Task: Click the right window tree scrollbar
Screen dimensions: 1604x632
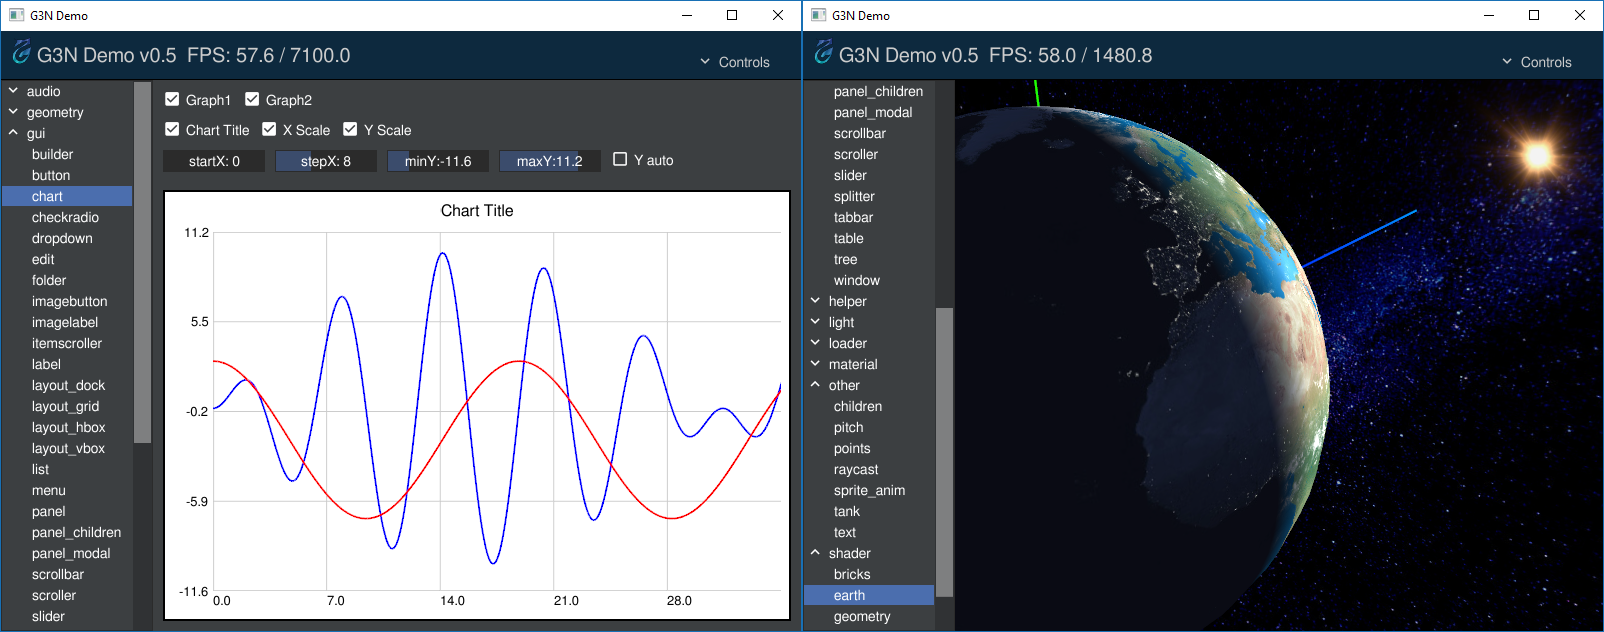Action: pos(944,452)
